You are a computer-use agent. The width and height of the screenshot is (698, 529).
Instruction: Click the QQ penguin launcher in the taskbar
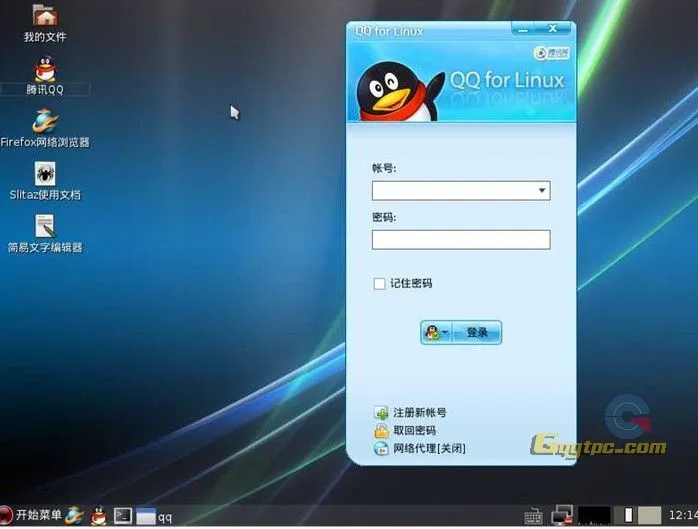(98, 516)
